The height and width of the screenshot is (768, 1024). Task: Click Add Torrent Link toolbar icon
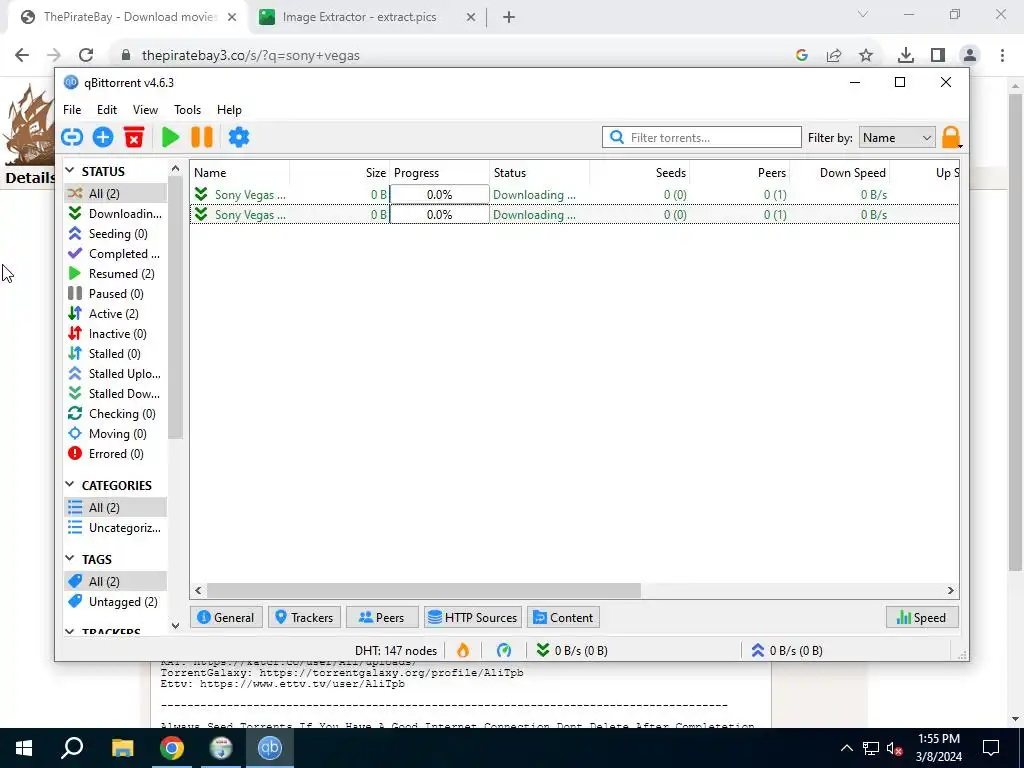(72, 137)
